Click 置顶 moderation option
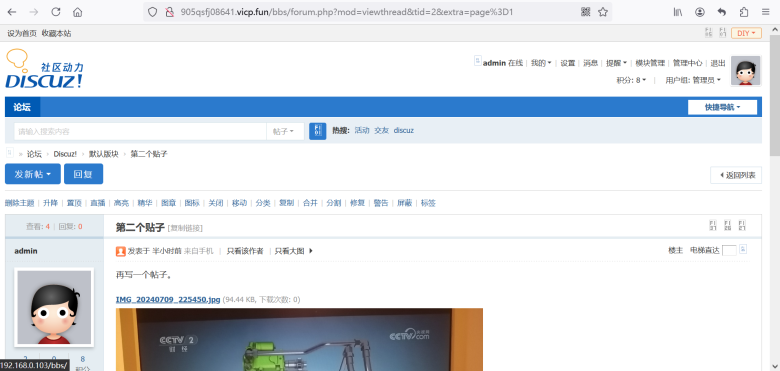The image size is (780, 371). 74,203
